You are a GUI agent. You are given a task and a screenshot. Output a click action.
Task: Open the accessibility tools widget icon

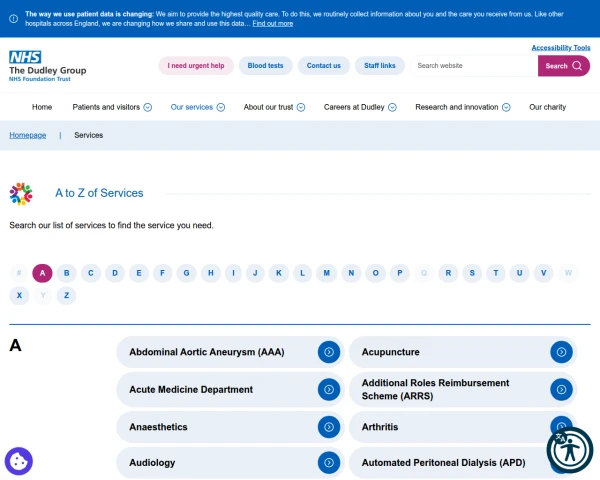click(569, 449)
